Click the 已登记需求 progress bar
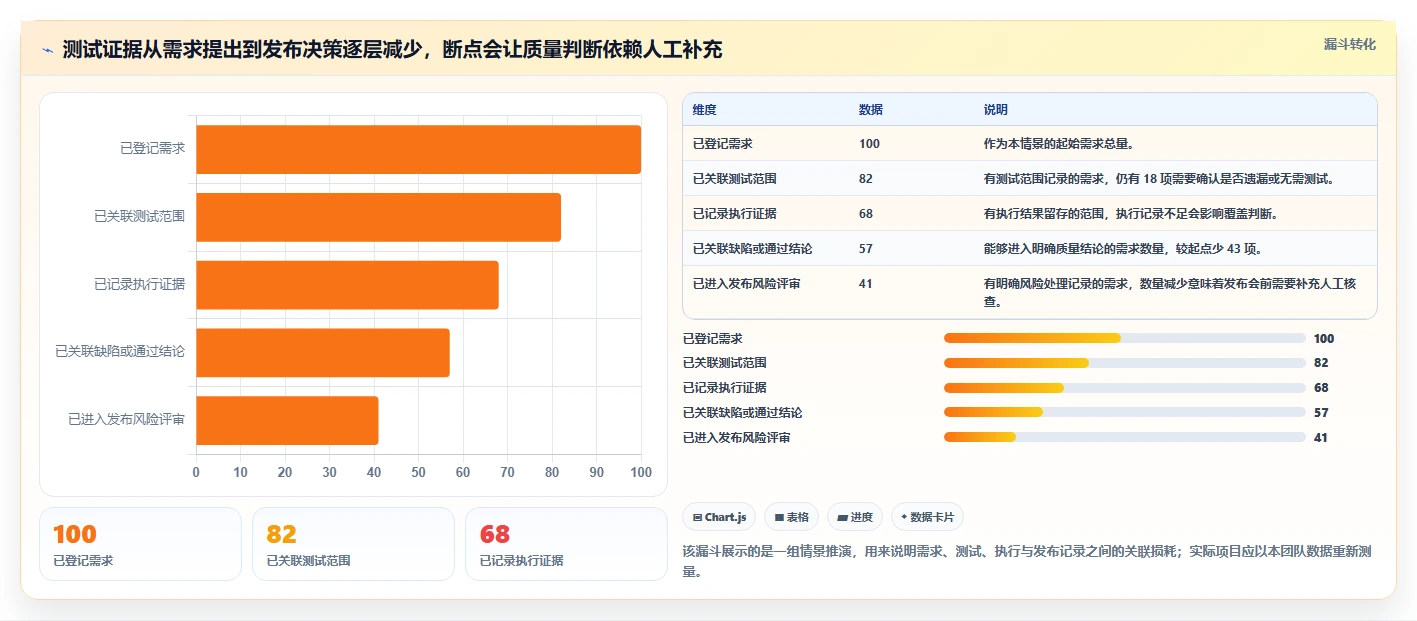 pyautogui.click(x=1125, y=338)
